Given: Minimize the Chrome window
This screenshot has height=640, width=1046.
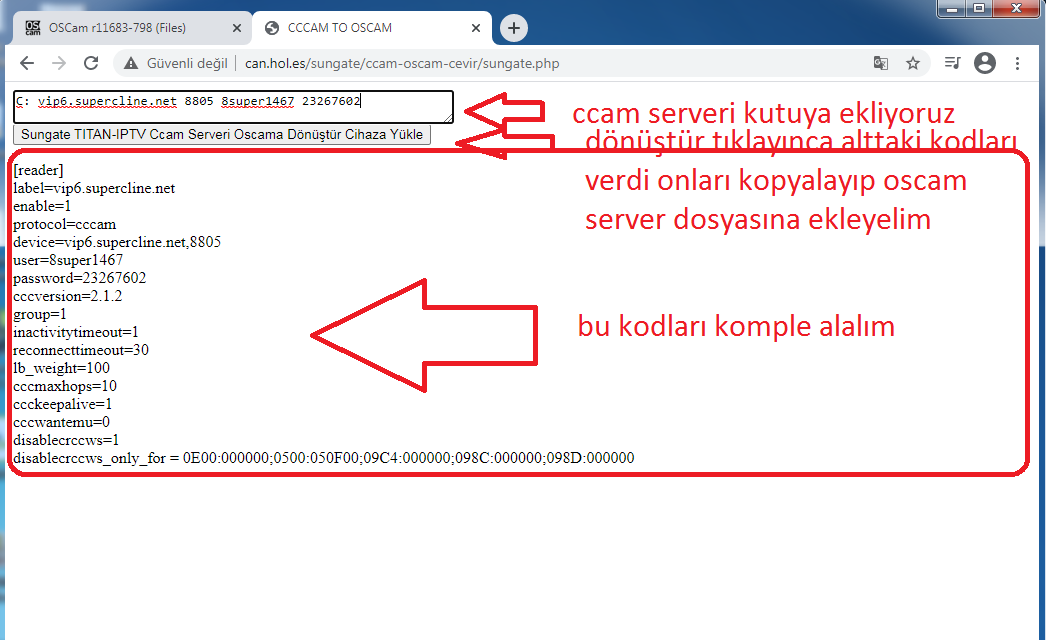Looking at the screenshot, I should tap(952, 9).
